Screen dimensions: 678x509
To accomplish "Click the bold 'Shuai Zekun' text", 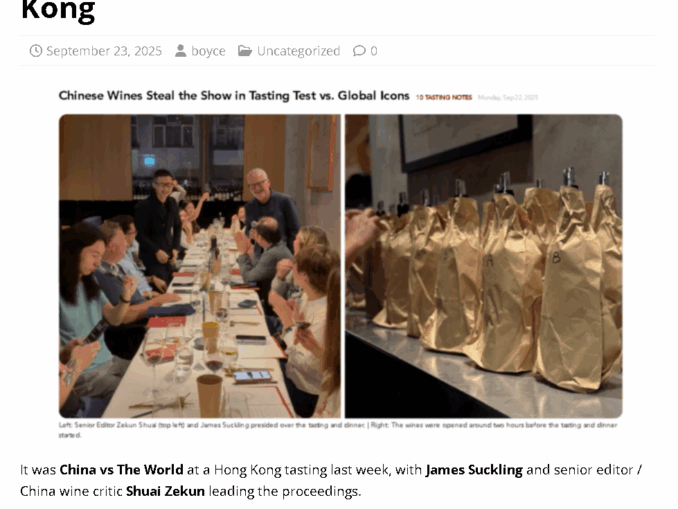I will (x=165, y=491).
